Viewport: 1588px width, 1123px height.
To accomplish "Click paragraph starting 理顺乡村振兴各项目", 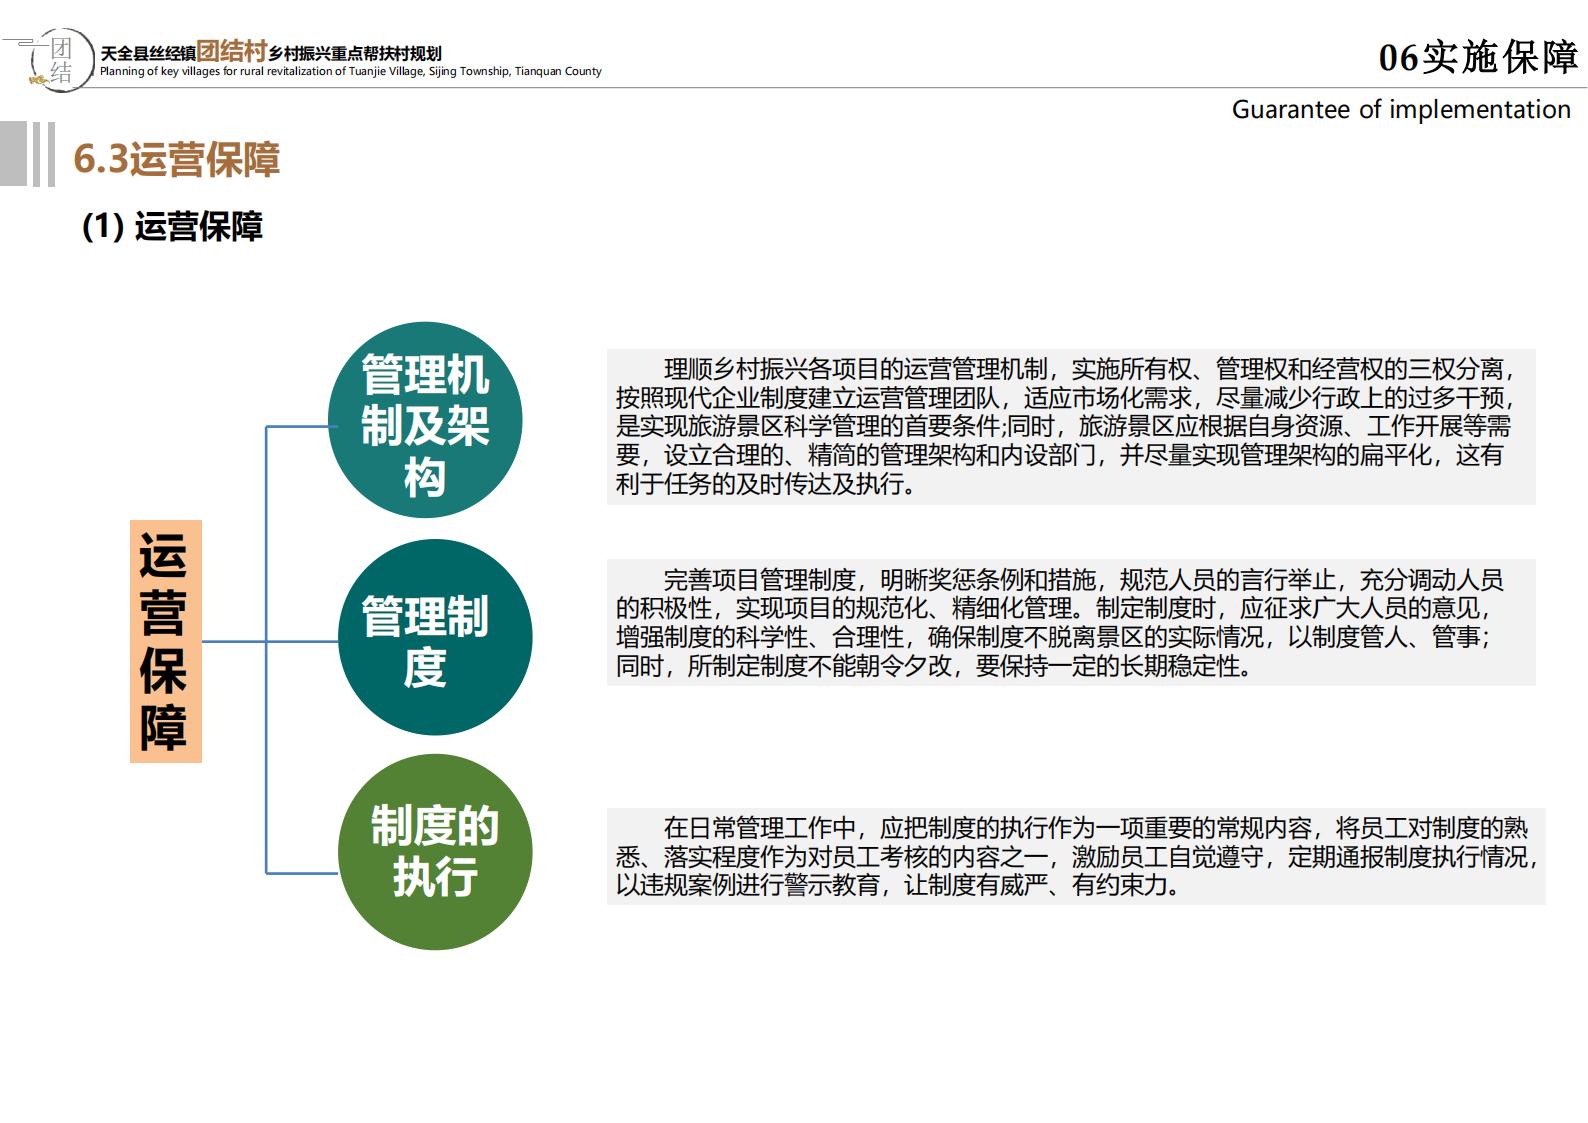I will coord(1071,427).
